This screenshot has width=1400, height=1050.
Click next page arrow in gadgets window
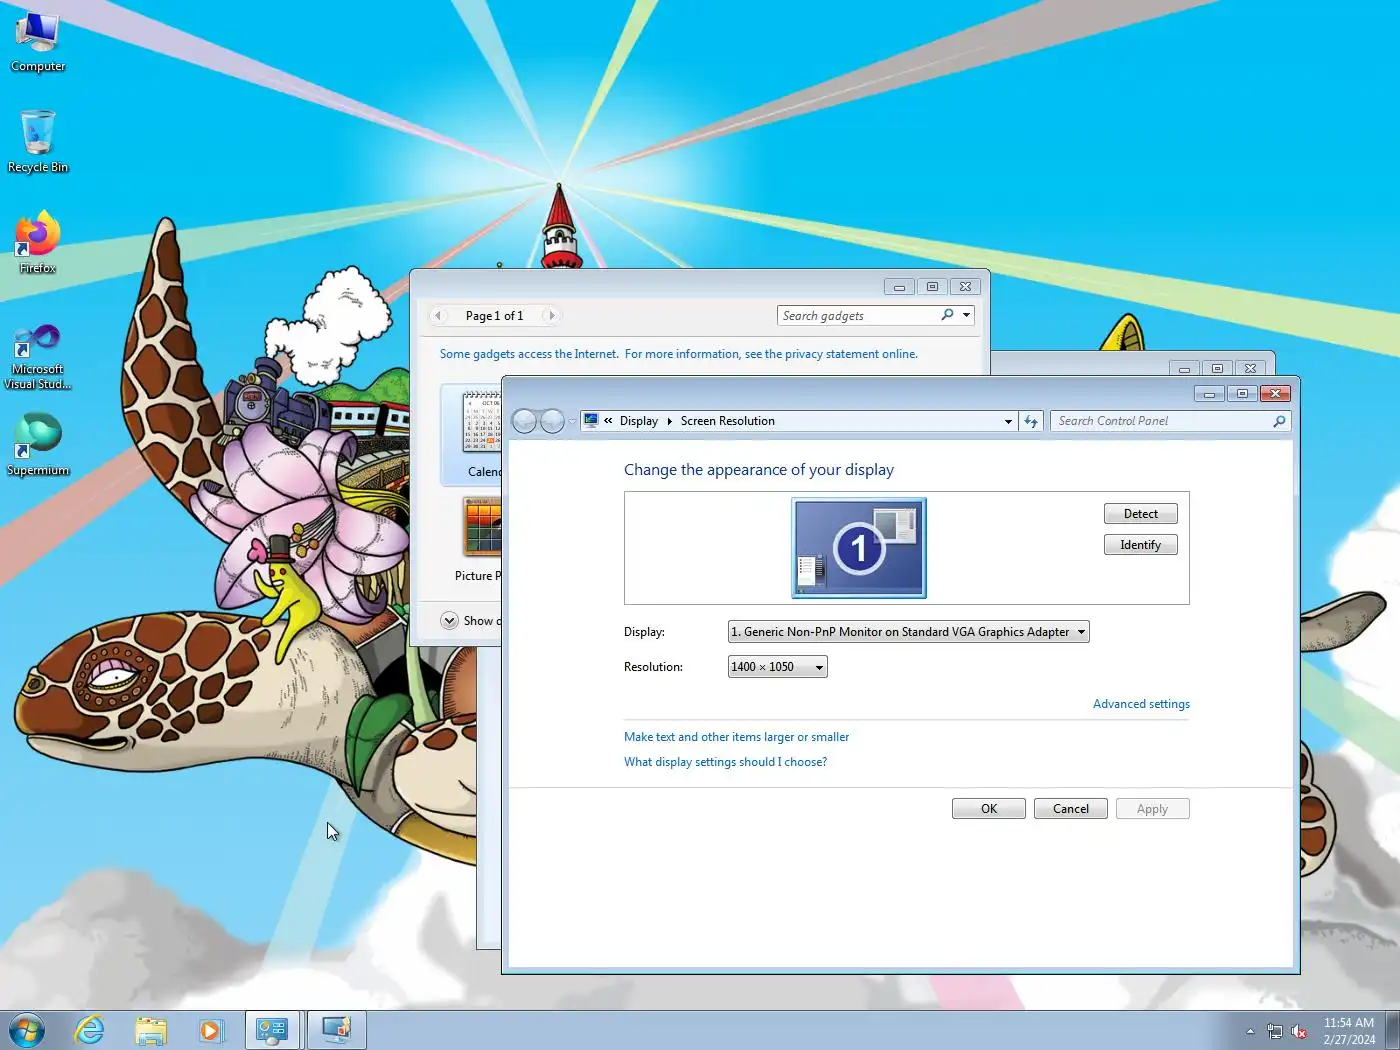[x=551, y=315]
